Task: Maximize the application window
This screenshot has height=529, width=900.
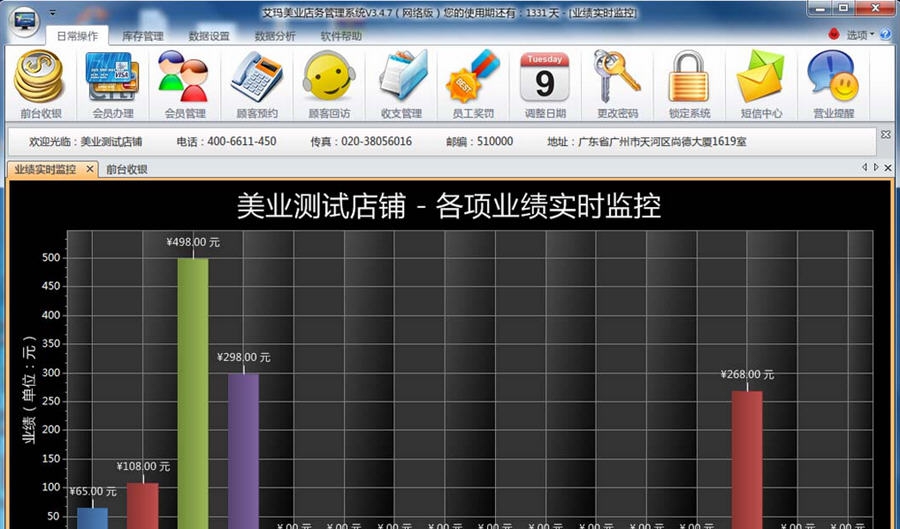Action: tap(843, 8)
